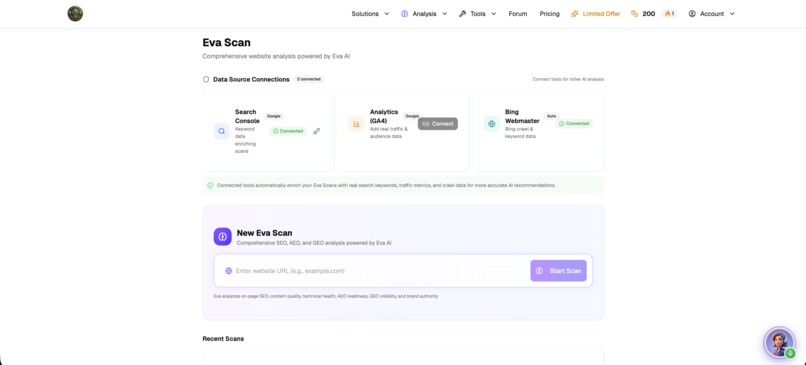Open the Analysis dropdown menu
The height and width of the screenshot is (365, 806).
click(x=424, y=14)
